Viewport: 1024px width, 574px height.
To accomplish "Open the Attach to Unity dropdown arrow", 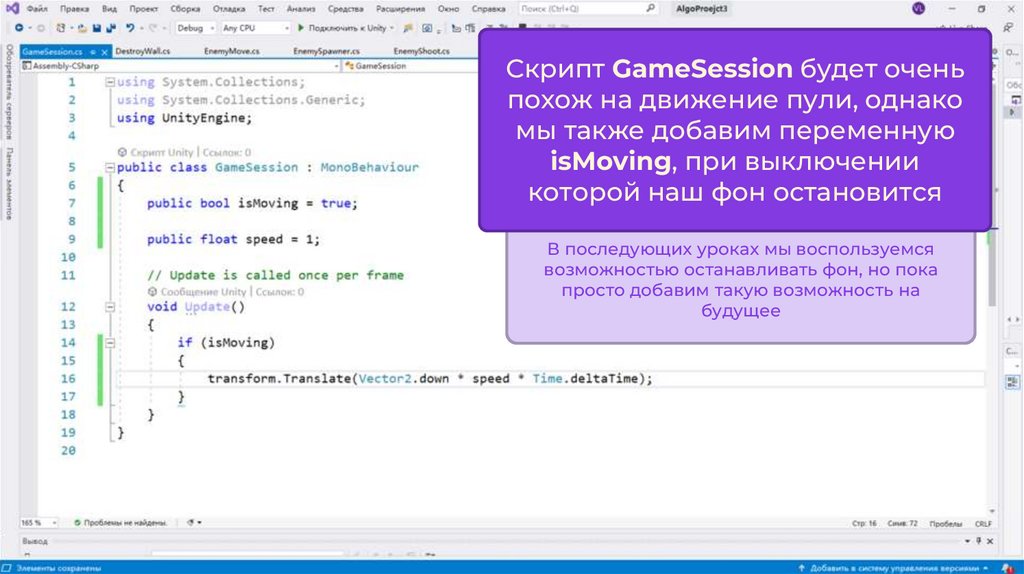I will pos(392,28).
